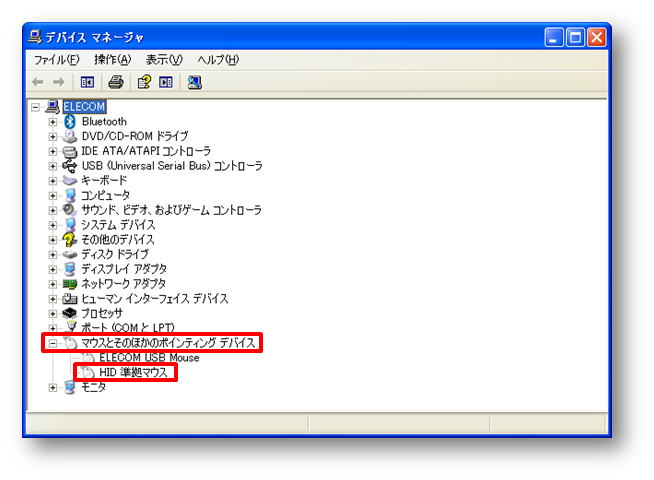Viewport: 654px width, 480px height.
Task: Toggle the console tree pane toolbar icon
Action: pyautogui.click(x=87, y=82)
